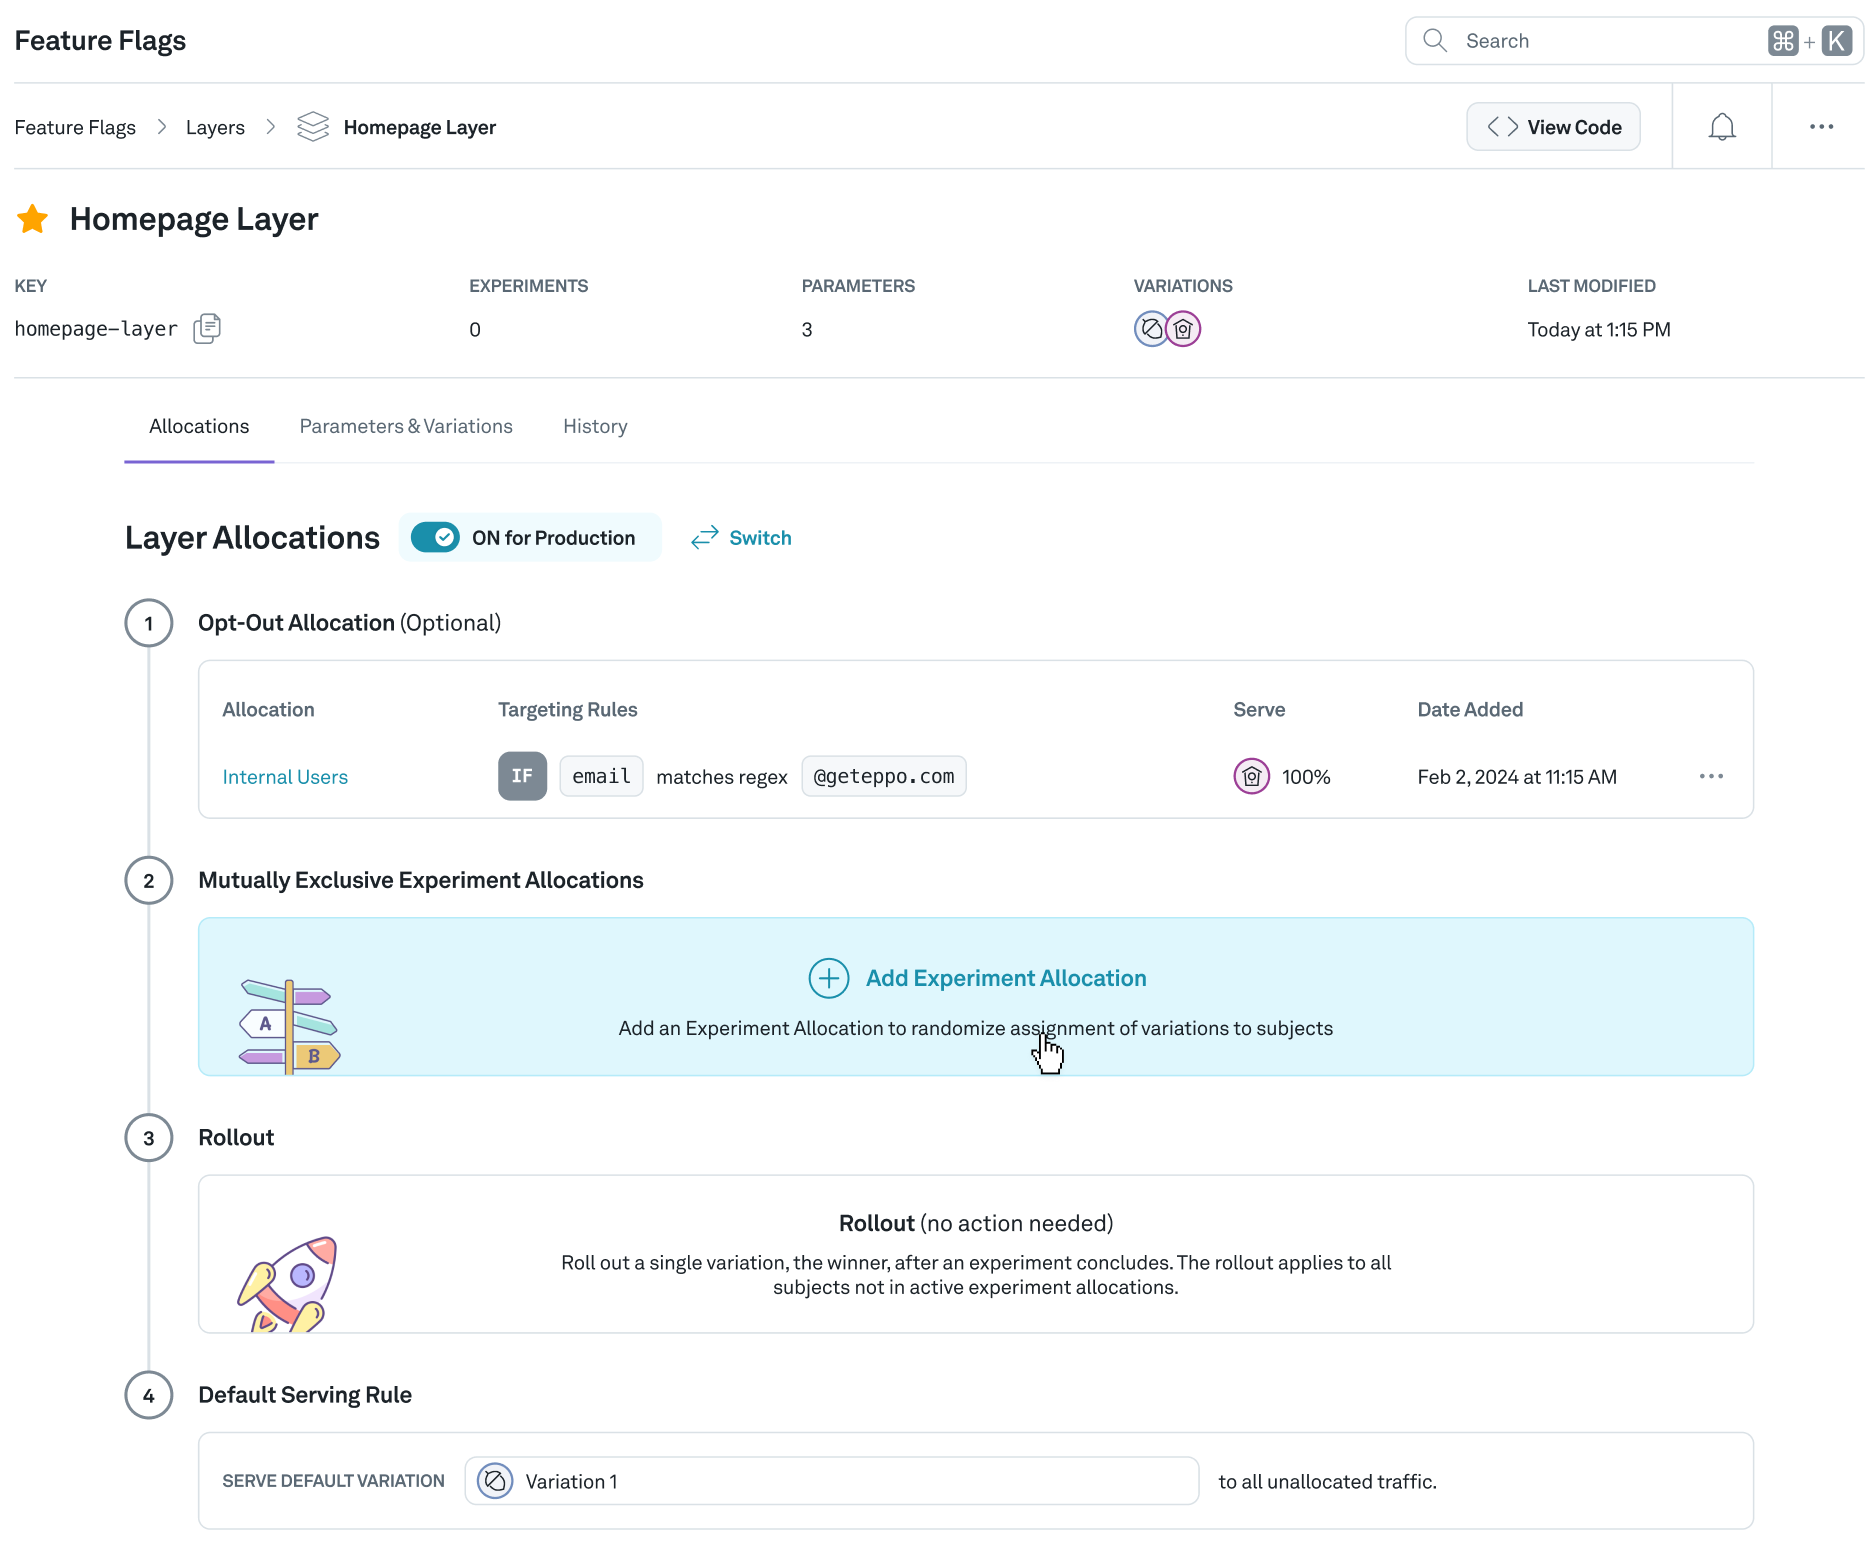Viewport: 1876px width, 1547px height.
Task: Select the purple variation icon under VARIATIONS
Action: click(1183, 328)
